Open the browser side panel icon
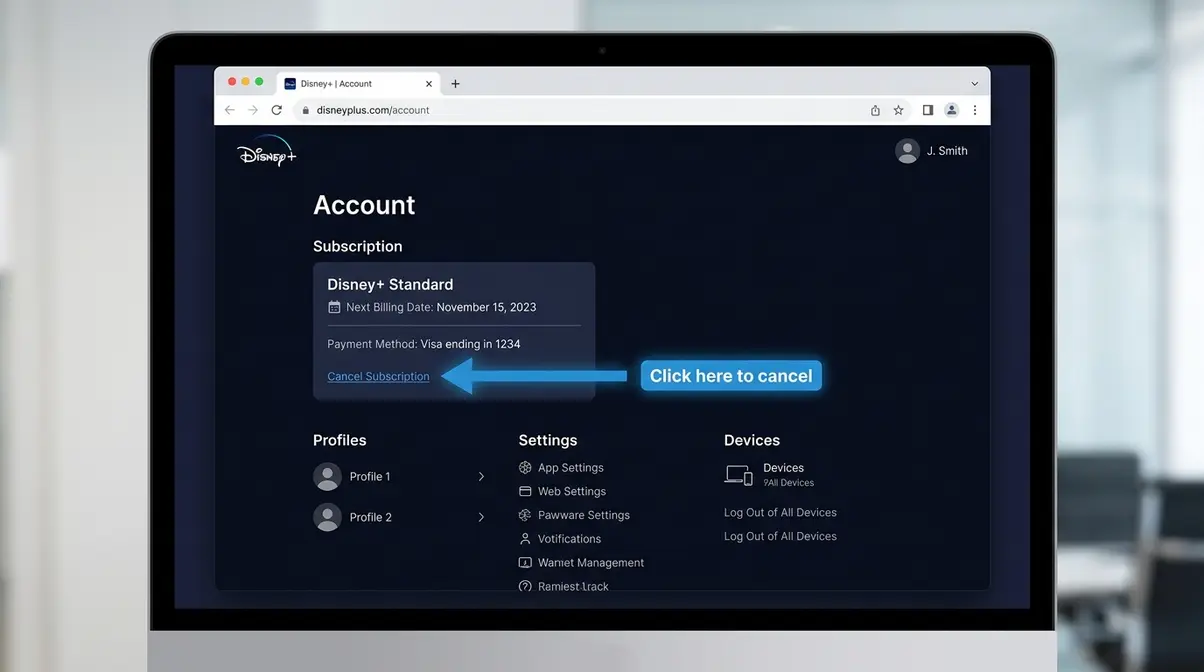This screenshot has width=1204, height=672. pyautogui.click(x=928, y=110)
